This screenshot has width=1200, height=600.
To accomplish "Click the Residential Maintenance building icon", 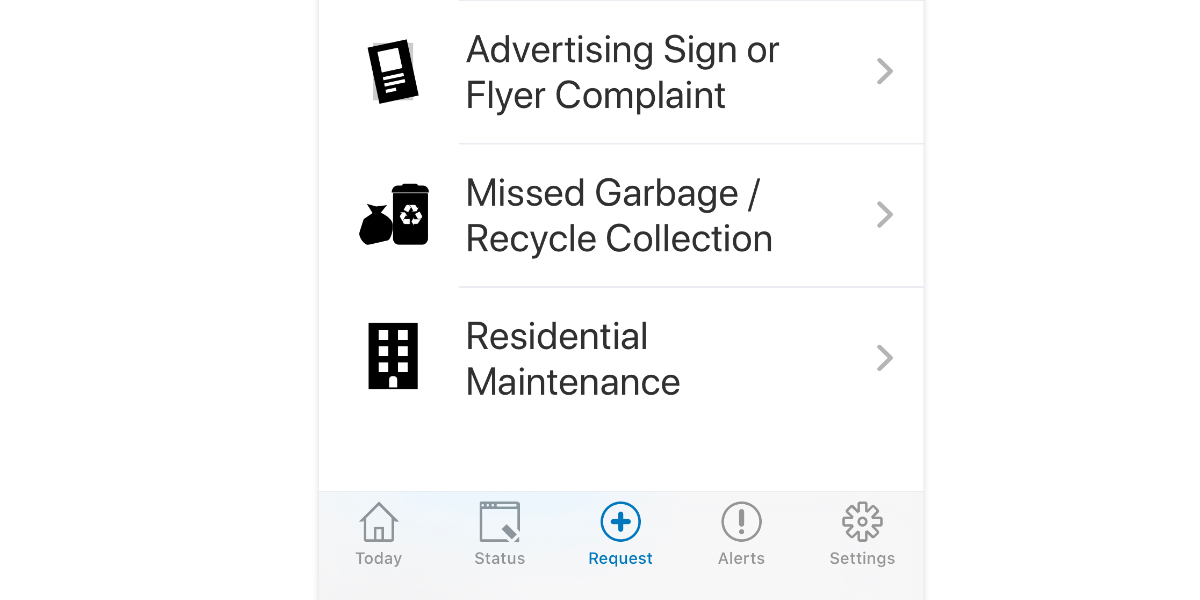I will pyautogui.click(x=394, y=357).
